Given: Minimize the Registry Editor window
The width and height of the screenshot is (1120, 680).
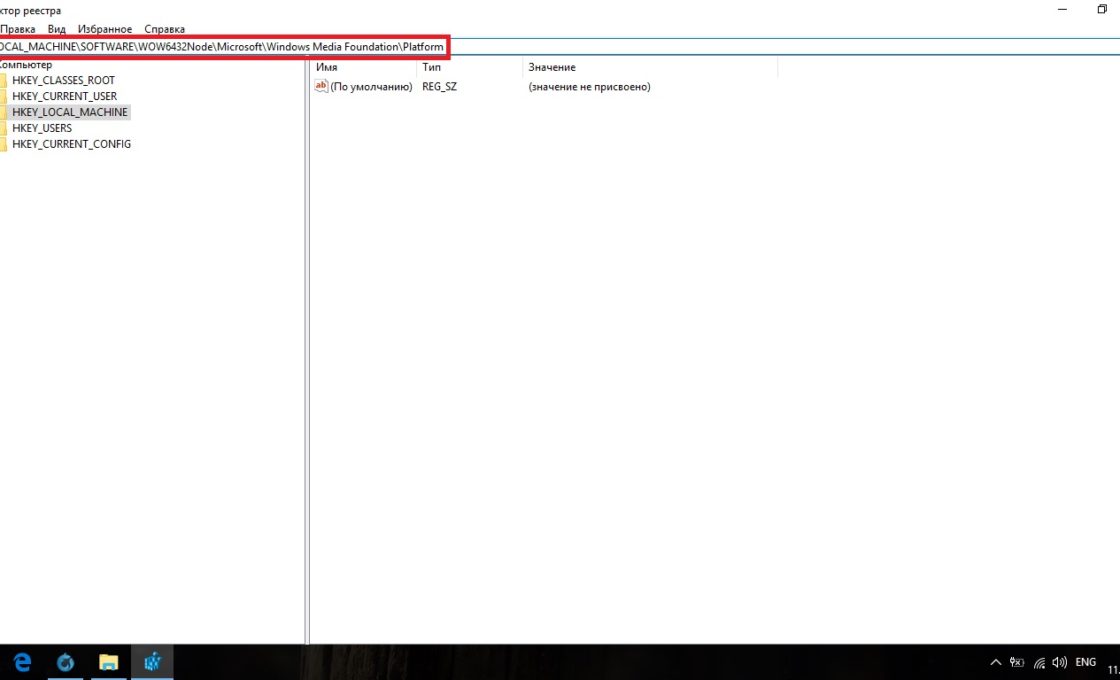Looking at the screenshot, I should point(1063,9).
